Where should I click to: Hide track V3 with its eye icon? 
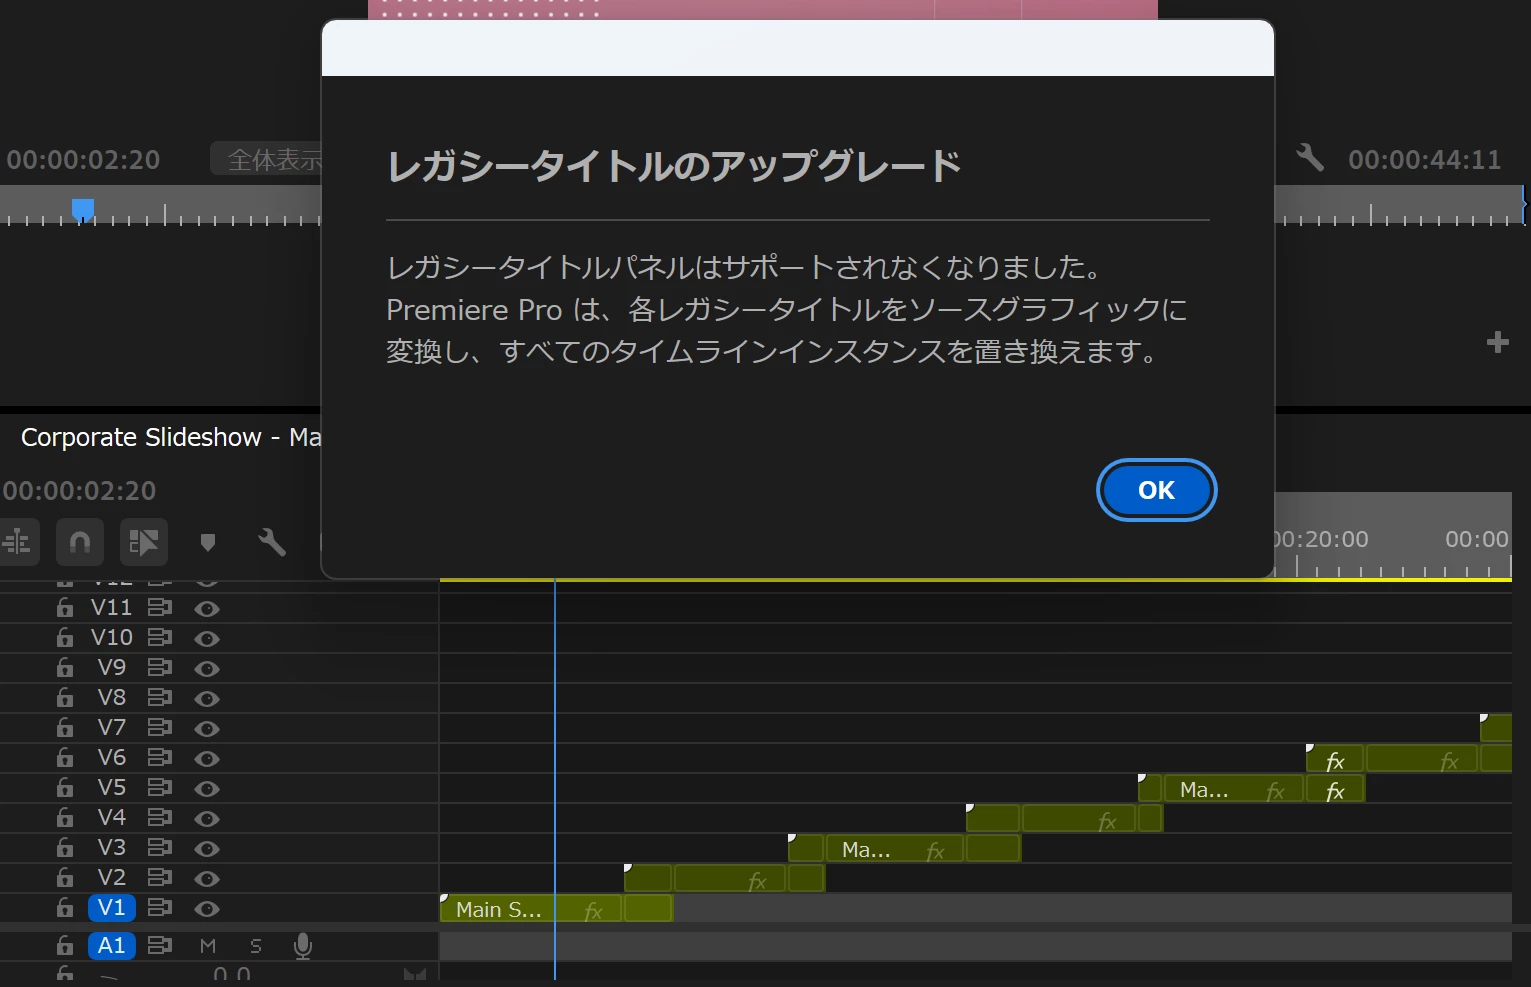click(207, 848)
